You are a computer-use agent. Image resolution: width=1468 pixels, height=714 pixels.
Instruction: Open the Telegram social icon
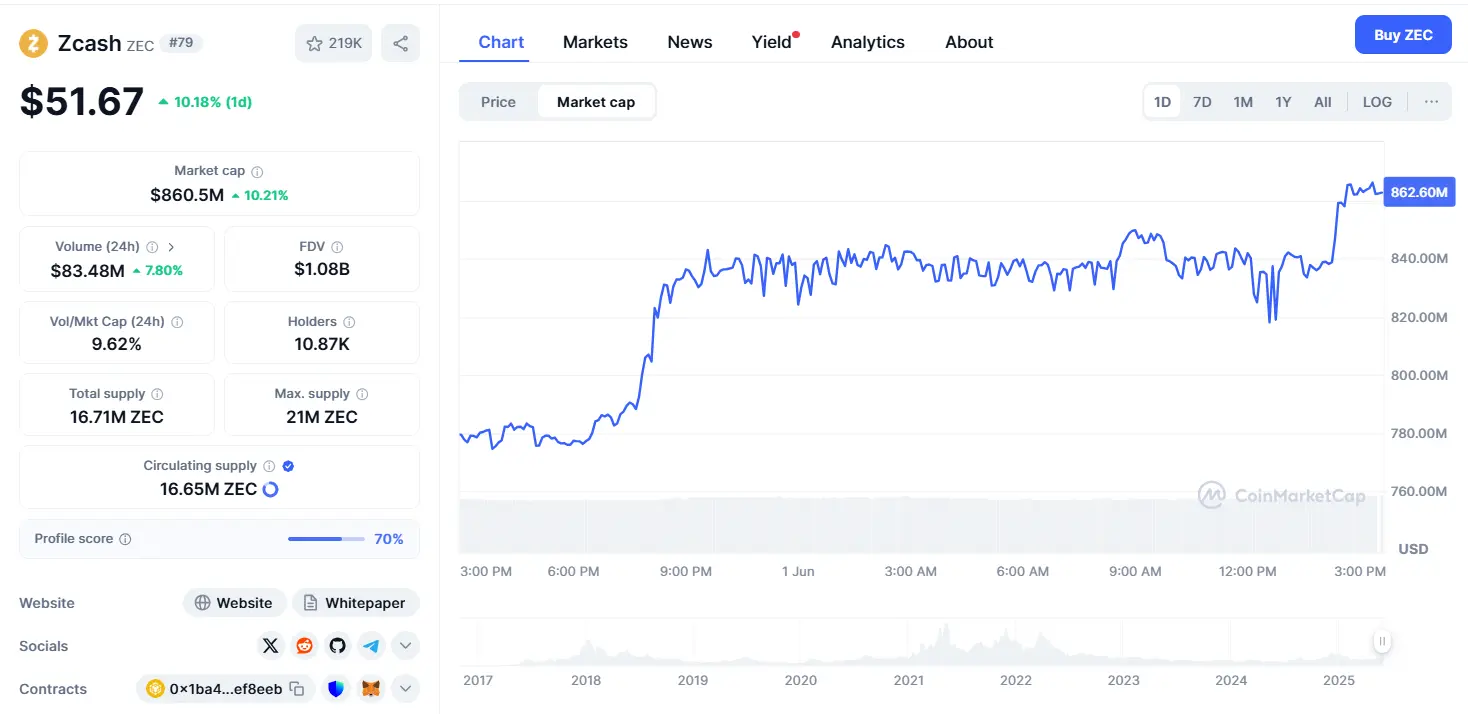[x=371, y=646]
